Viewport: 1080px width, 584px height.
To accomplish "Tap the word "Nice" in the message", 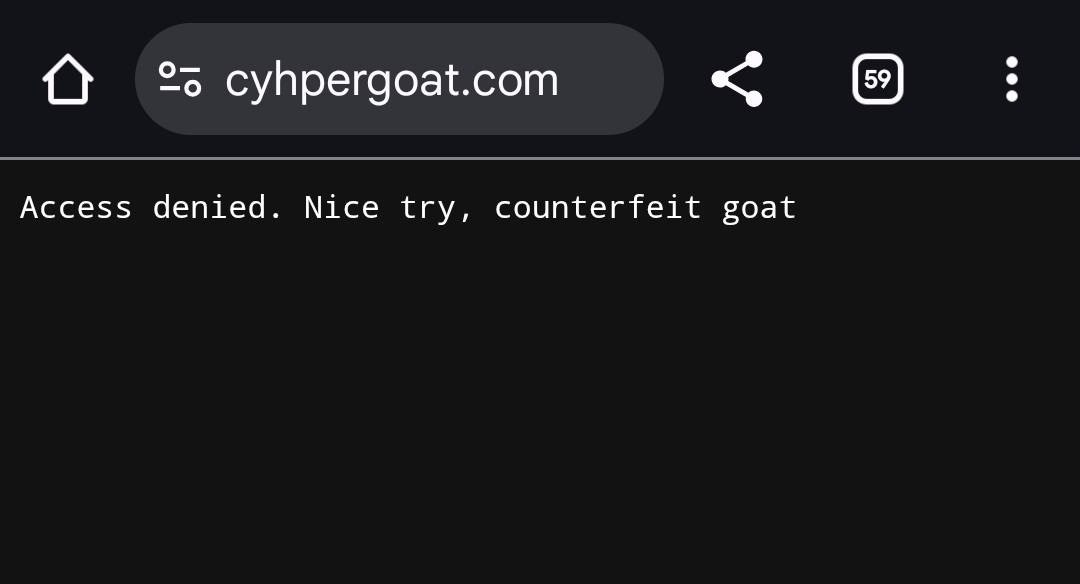I will point(341,208).
